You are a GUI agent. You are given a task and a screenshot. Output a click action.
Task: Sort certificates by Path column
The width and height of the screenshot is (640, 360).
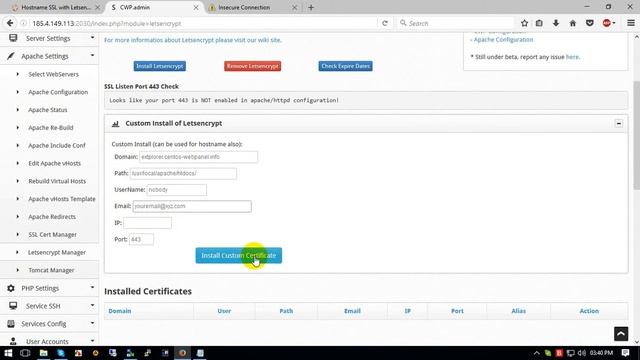point(286,311)
